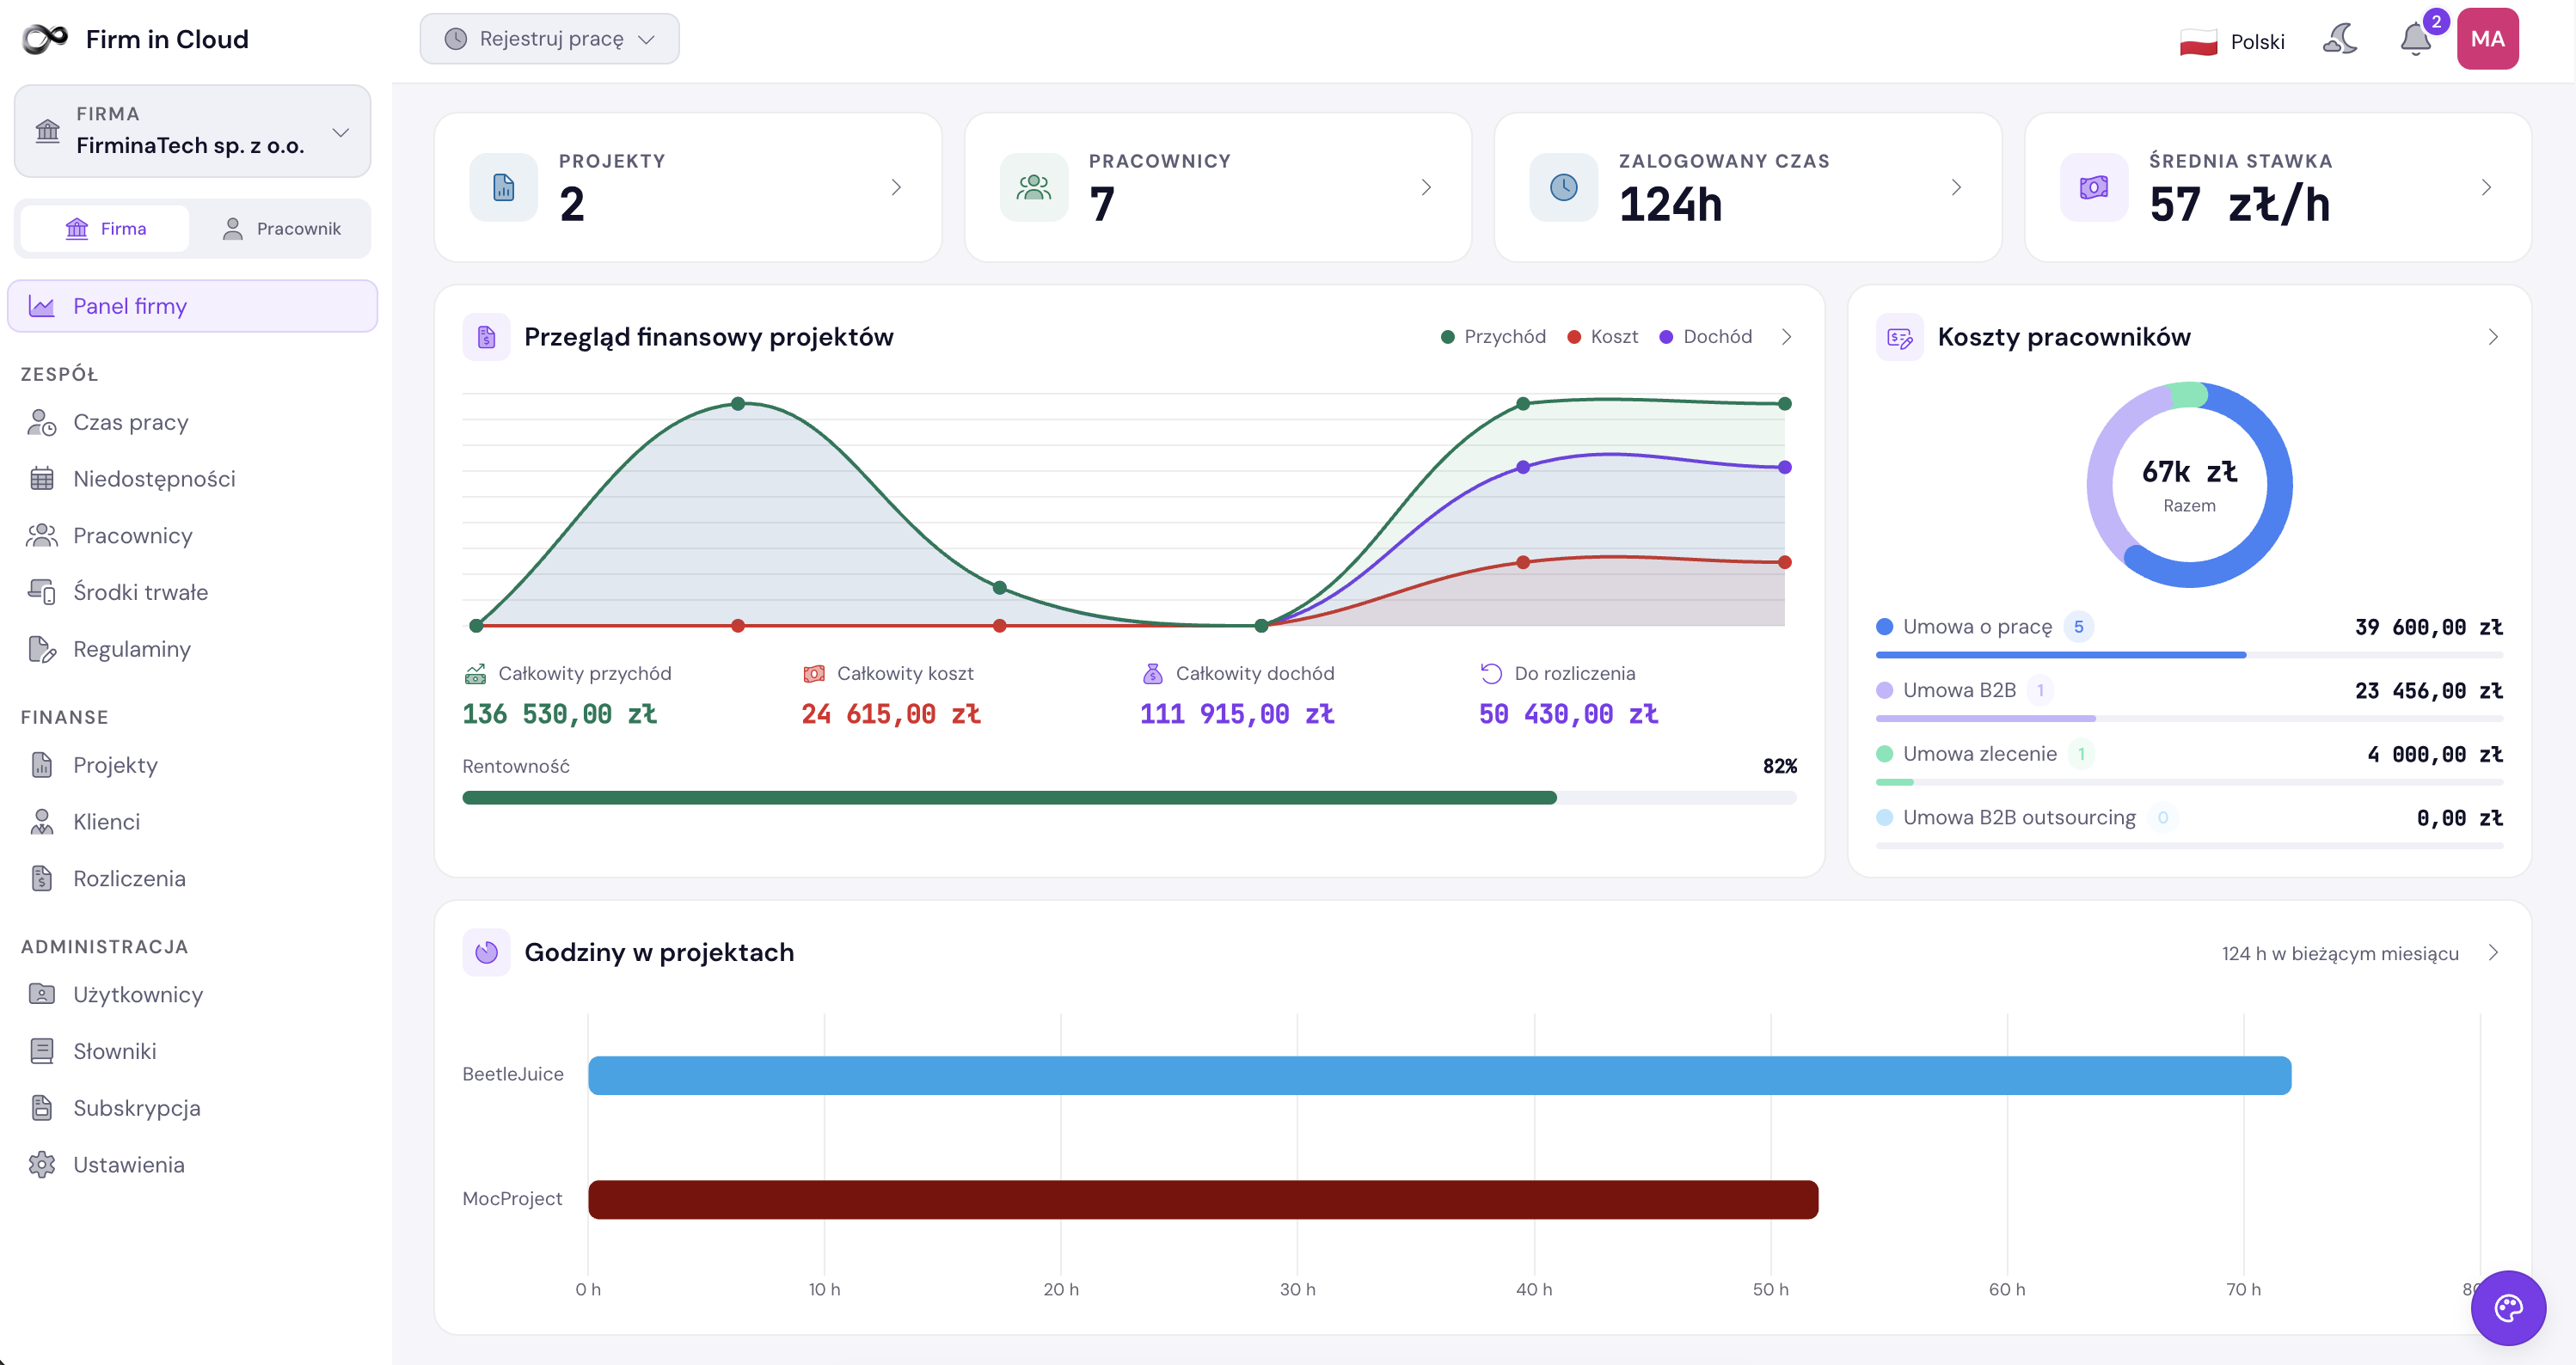This screenshot has width=2576, height=1365.
Task: Click the Umowa B2B purple progress bar
Action: point(1985,718)
